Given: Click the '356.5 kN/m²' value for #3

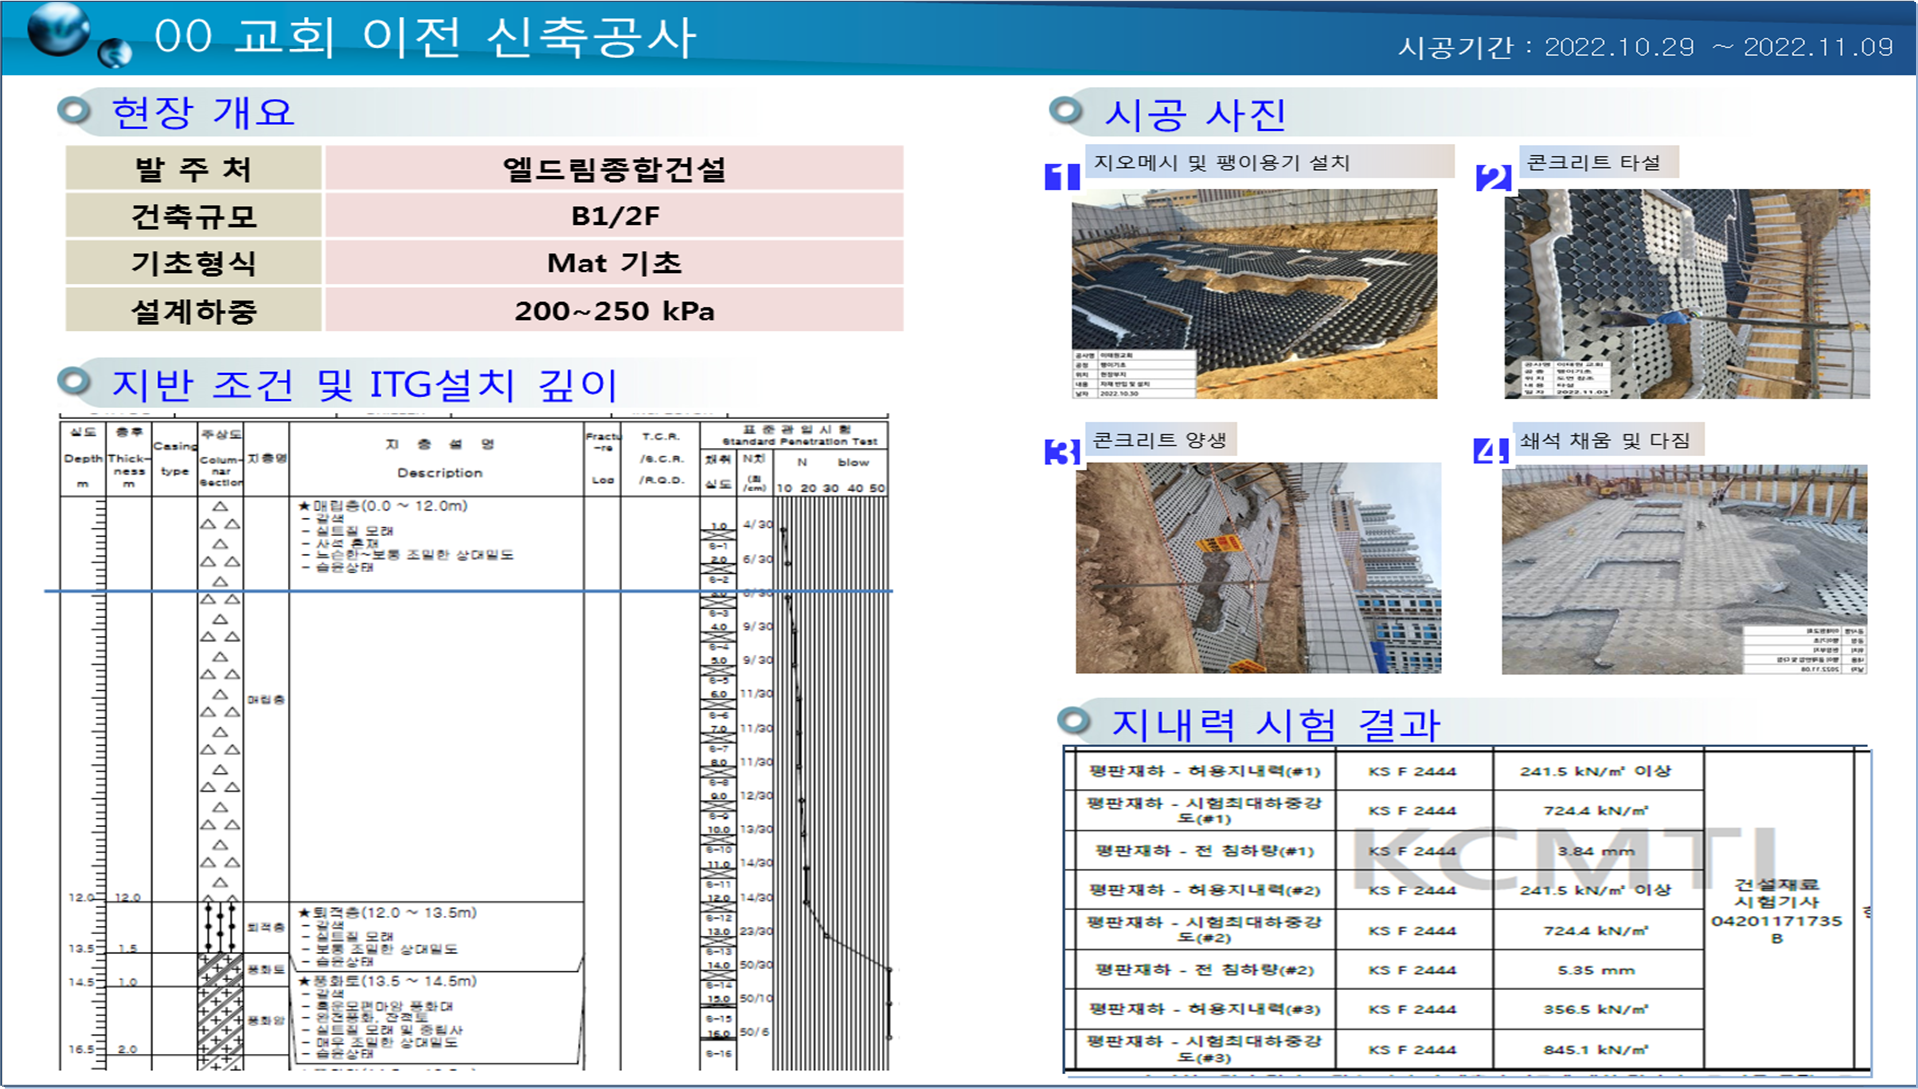Looking at the screenshot, I should click(1595, 1009).
